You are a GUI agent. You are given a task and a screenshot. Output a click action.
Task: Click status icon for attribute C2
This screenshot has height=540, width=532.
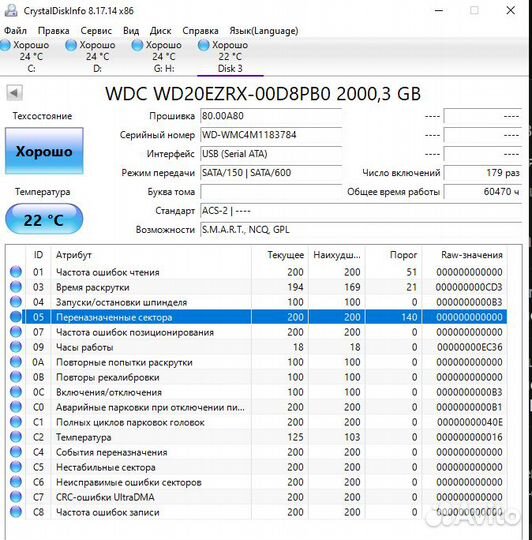(x=16, y=437)
